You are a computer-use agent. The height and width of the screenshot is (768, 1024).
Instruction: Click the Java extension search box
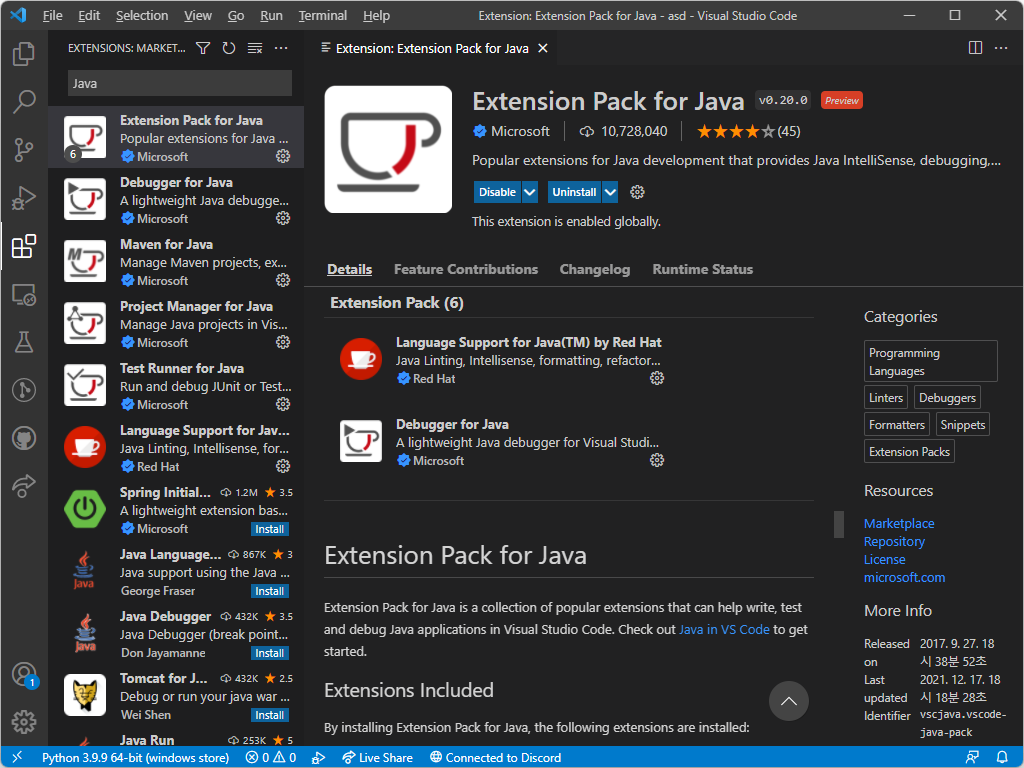180,84
